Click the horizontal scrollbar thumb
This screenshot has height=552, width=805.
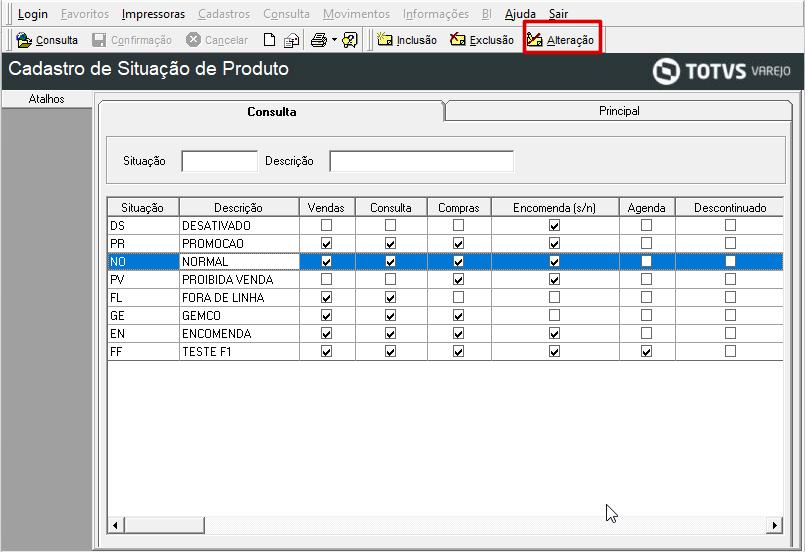click(x=164, y=525)
